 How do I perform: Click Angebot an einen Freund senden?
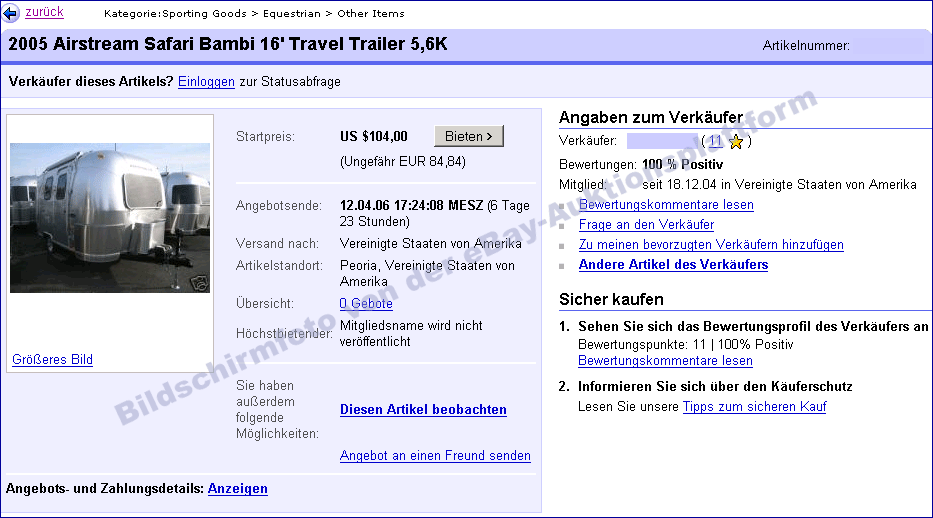tap(435, 456)
